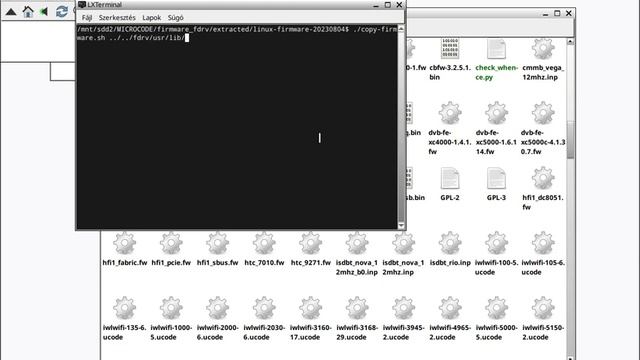Image resolution: width=640 pixels, height=360 pixels.
Task: Maximize the file manager window
Action: pos(557,13)
